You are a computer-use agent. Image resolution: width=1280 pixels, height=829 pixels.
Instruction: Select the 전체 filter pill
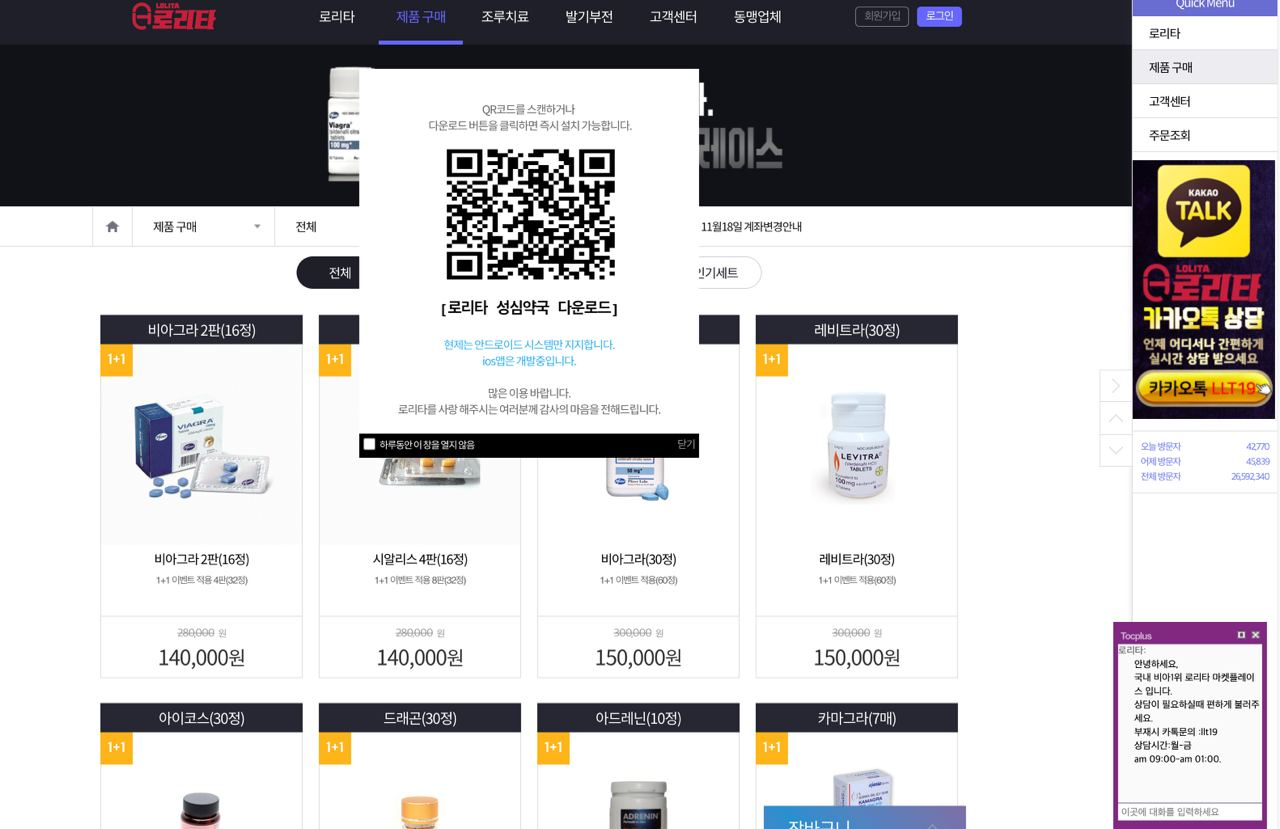340,273
